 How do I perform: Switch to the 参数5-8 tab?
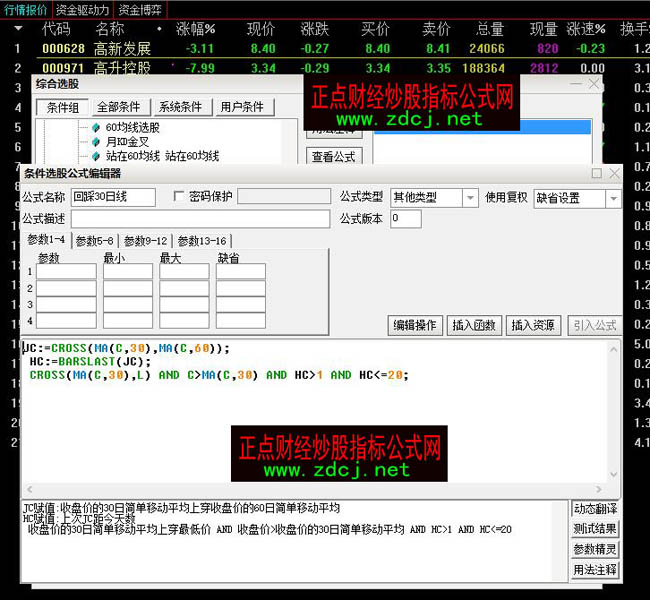tap(97, 241)
